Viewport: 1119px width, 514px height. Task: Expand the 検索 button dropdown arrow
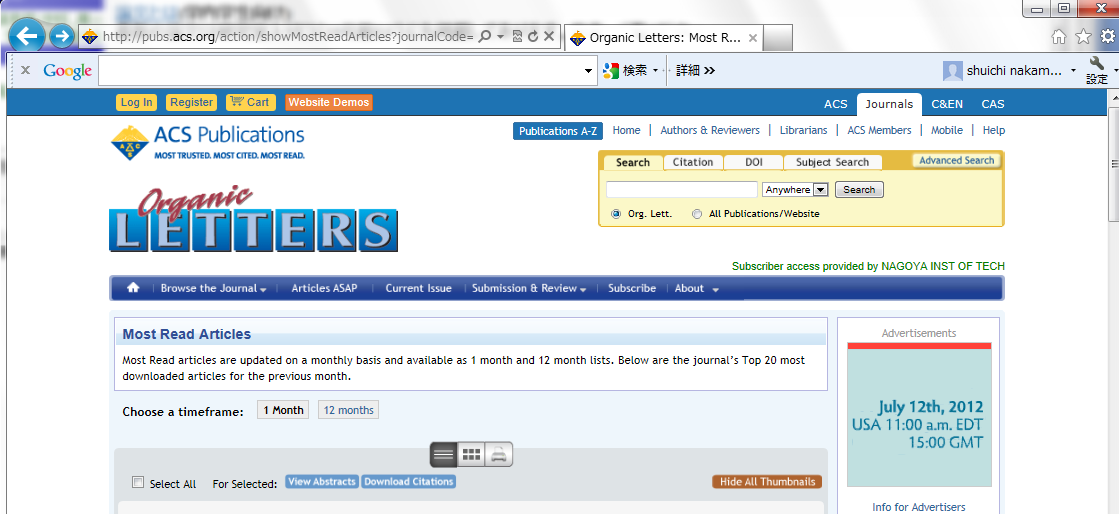(x=655, y=71)
